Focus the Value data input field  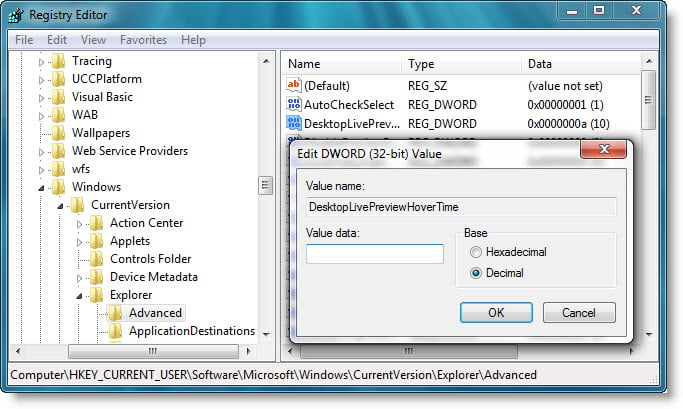point(375,254)
